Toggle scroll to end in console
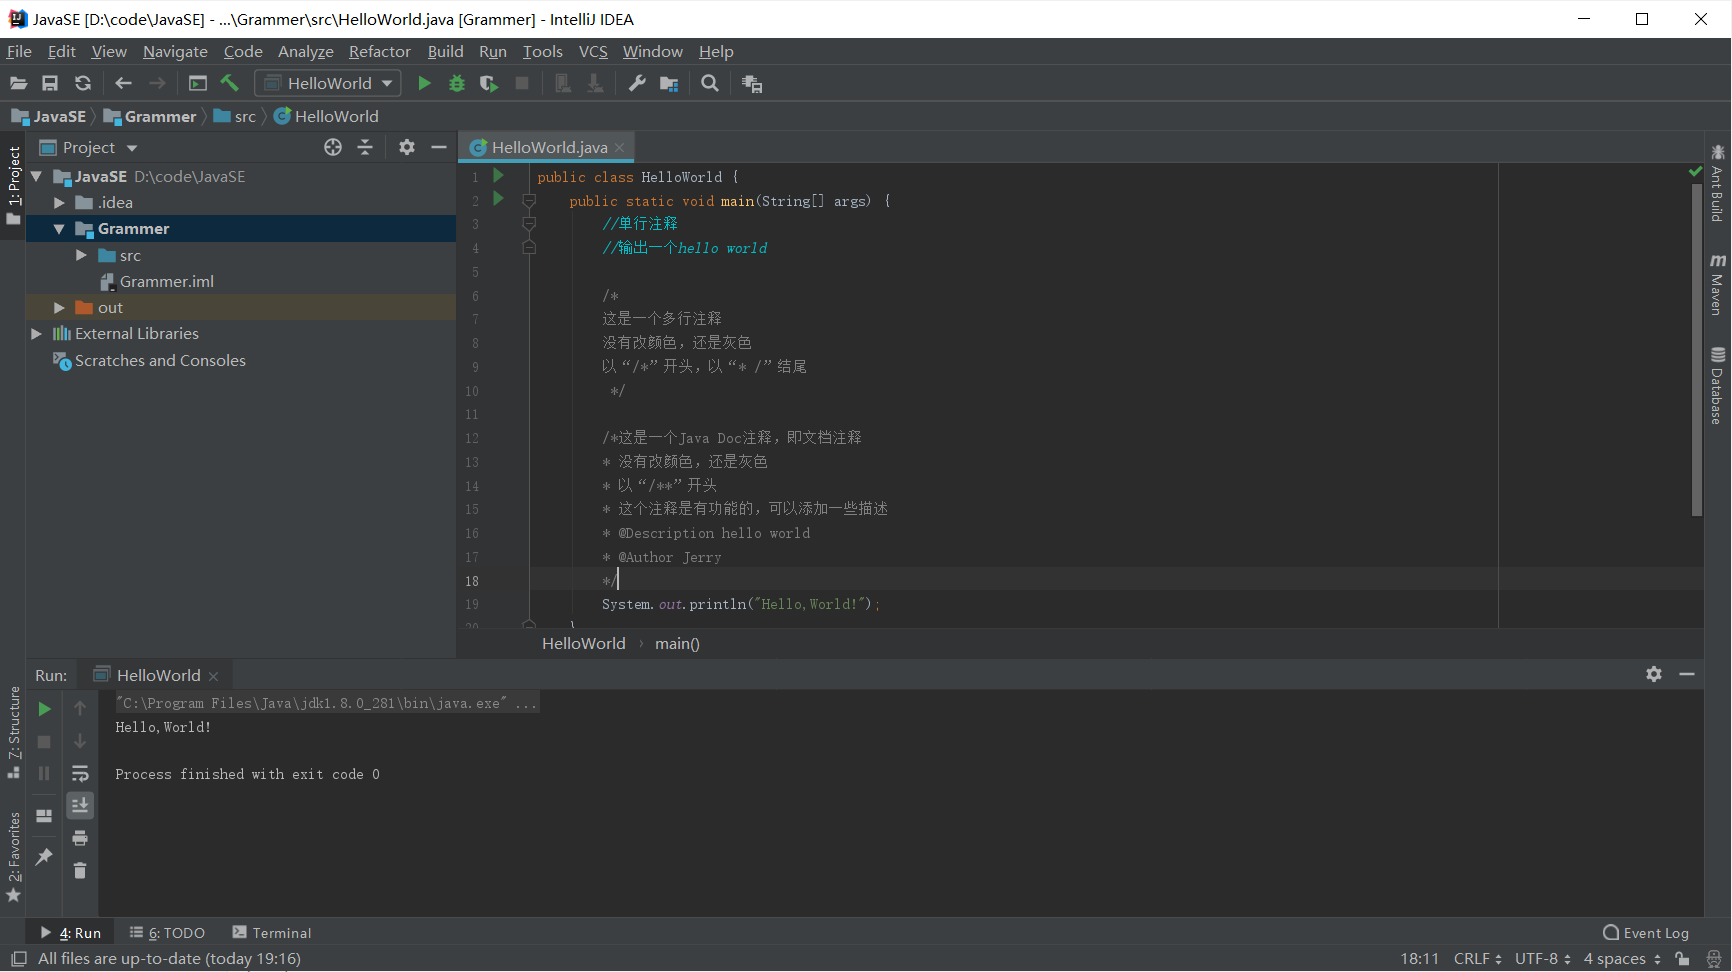The height and width of the screenshot is (972, 1732). (80, 805)
